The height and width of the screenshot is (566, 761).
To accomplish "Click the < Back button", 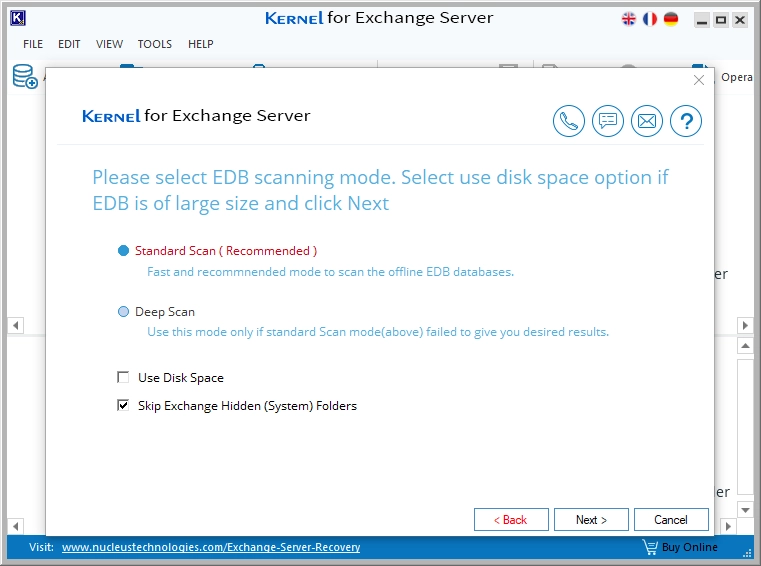I will [511, 520].
